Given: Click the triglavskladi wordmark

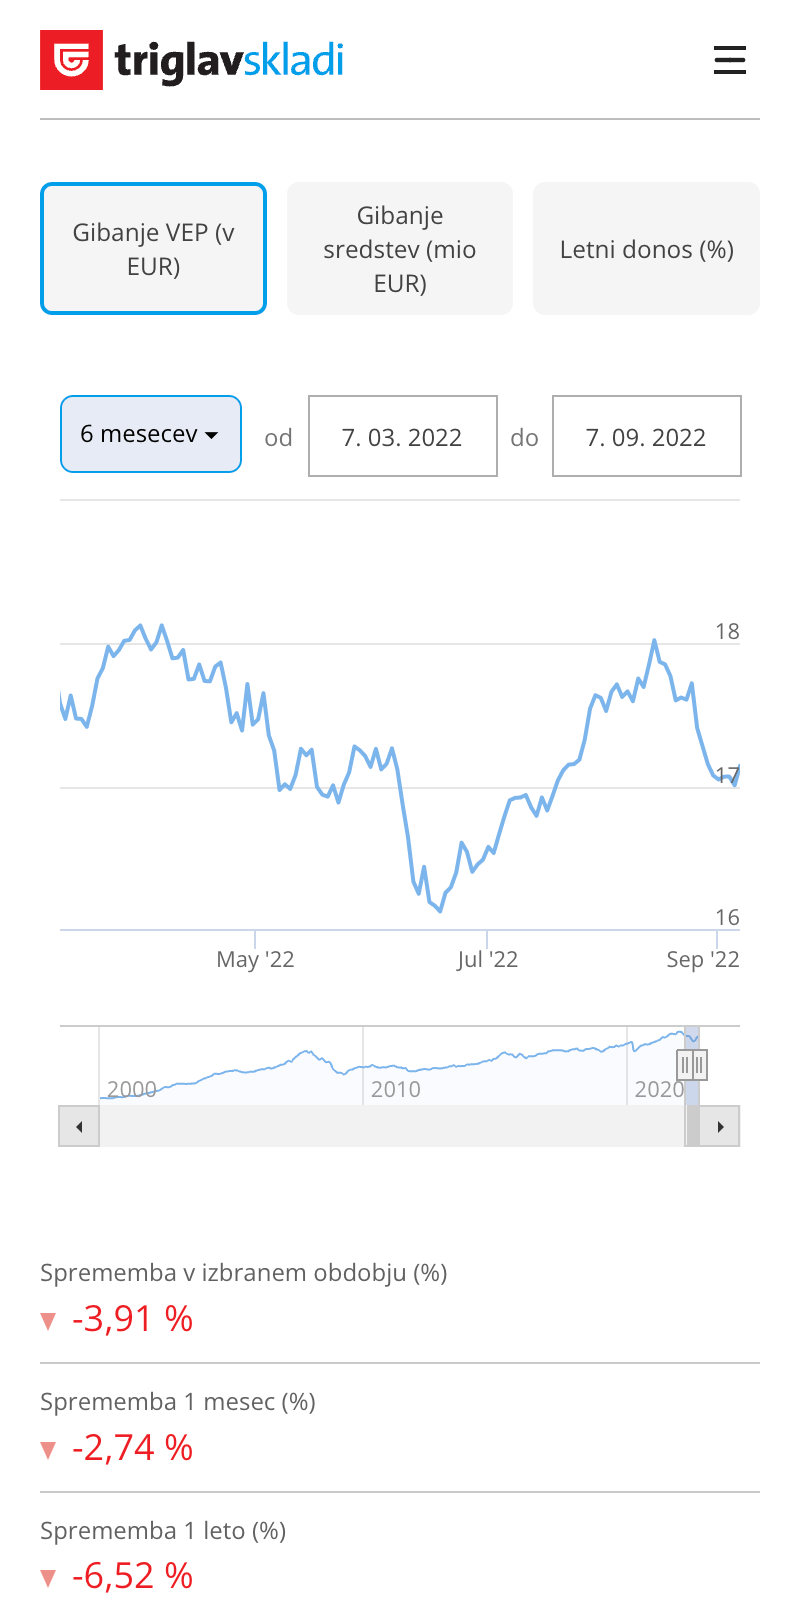Looking at the screenshot, I should pos(229,61).
